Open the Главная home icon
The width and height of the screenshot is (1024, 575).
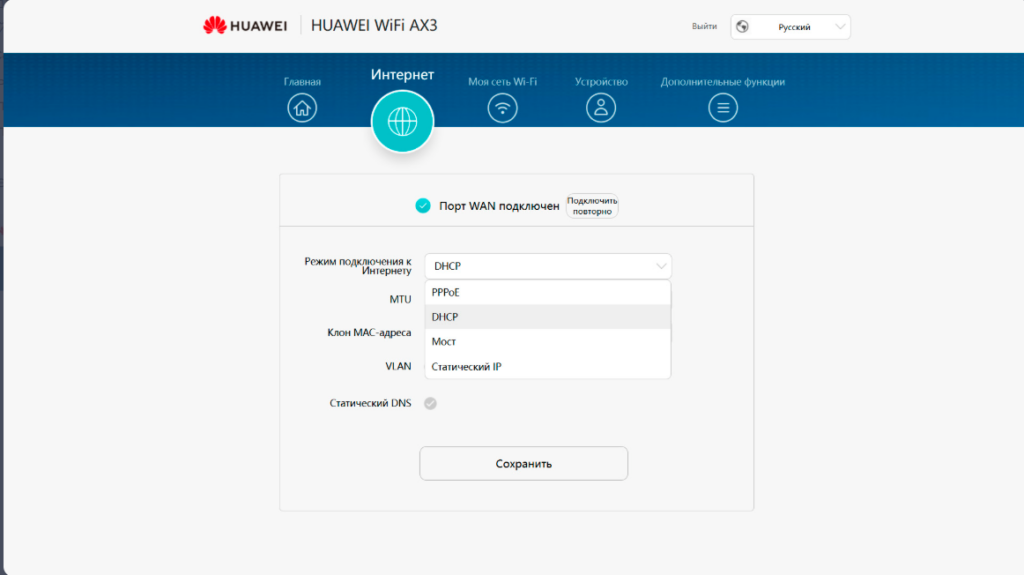point(302,108)
